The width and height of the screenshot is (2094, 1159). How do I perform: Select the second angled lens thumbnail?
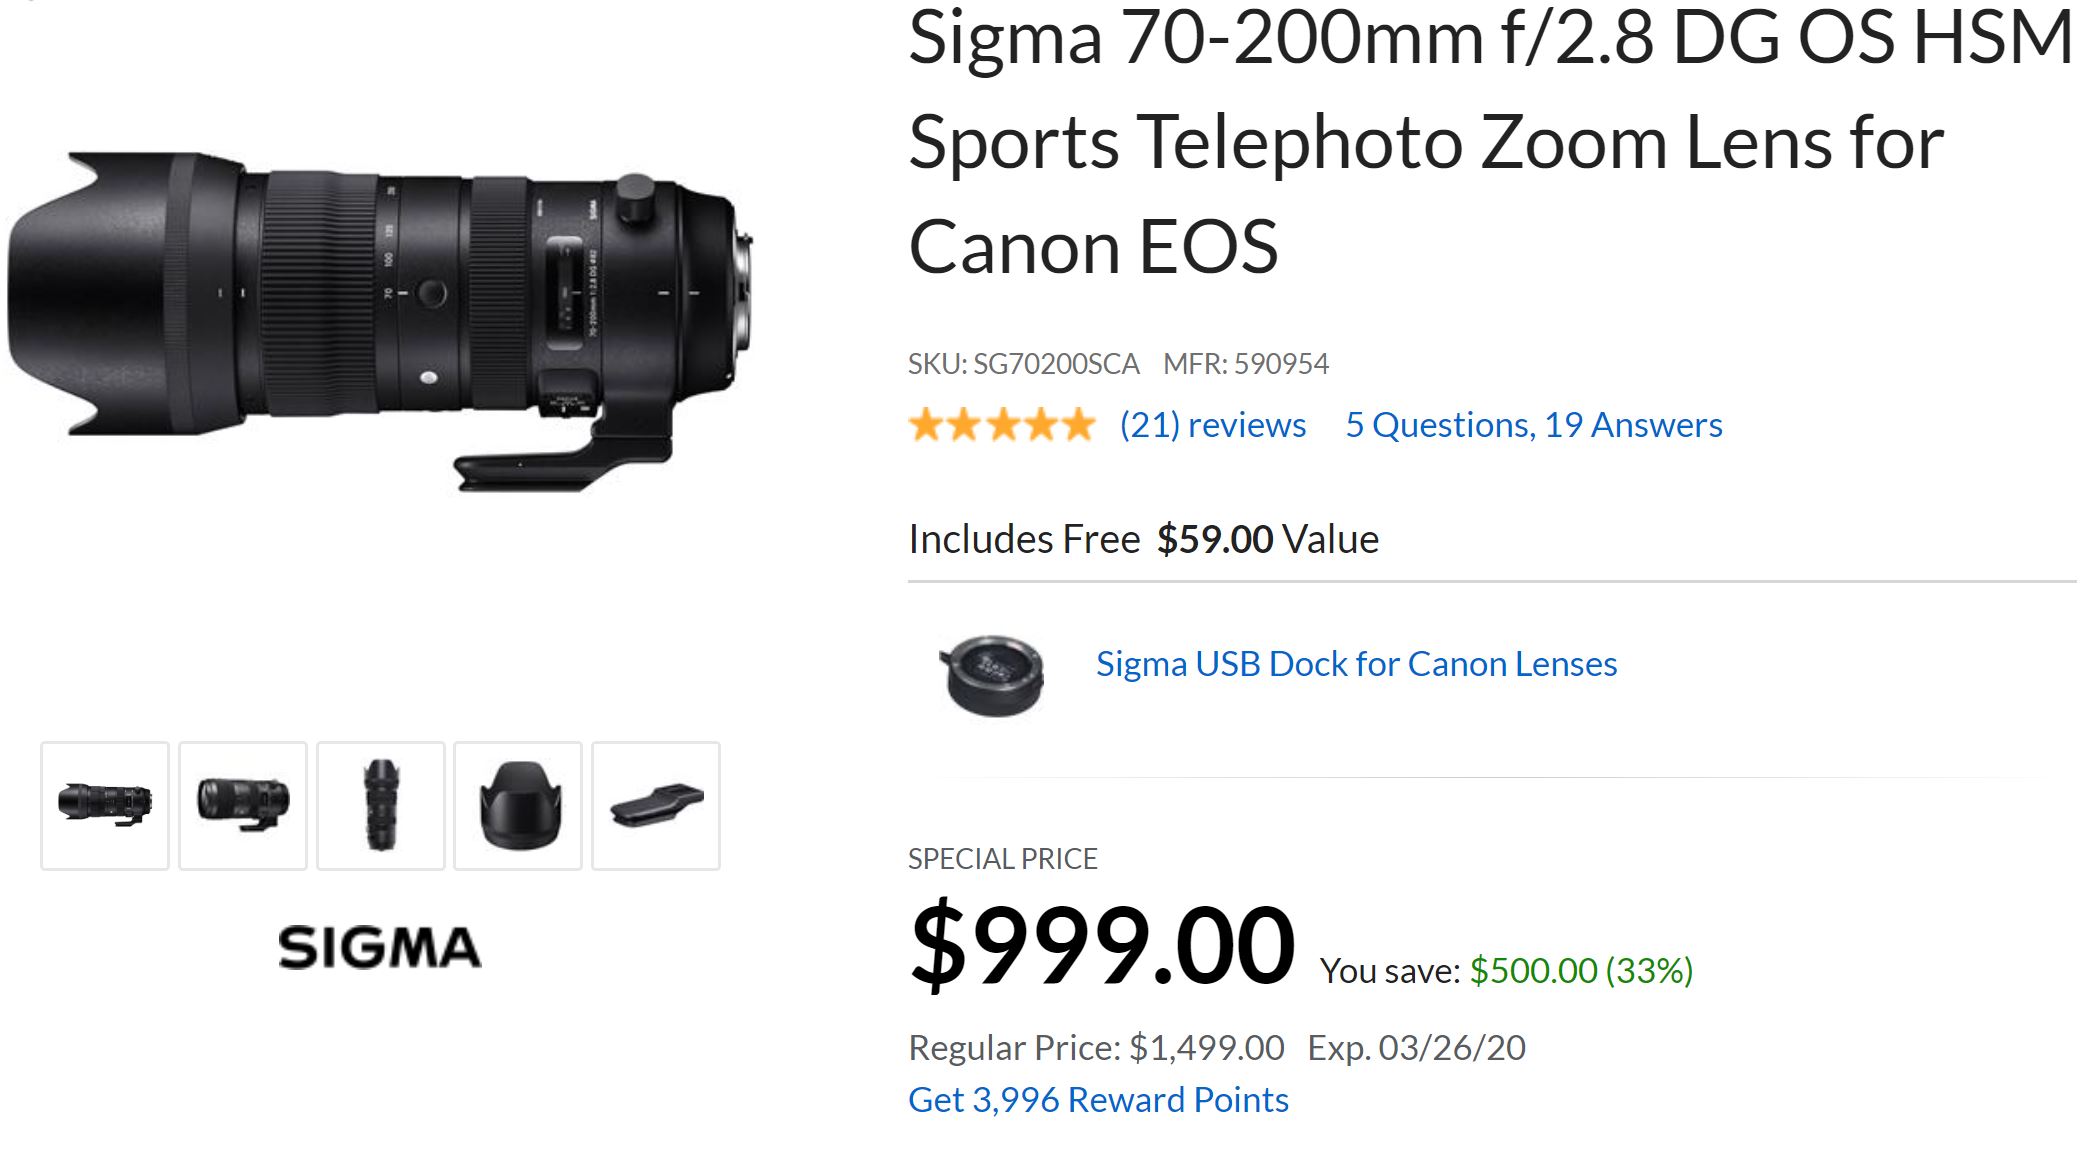click(243, 805)
